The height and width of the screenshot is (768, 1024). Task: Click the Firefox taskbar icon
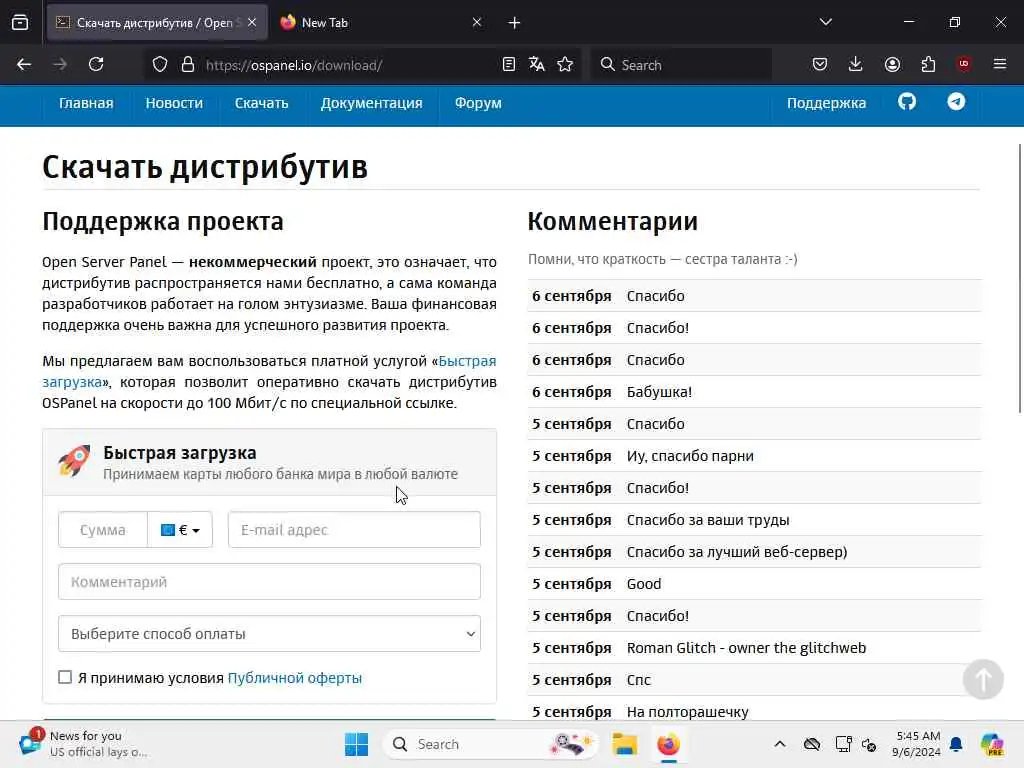[x=669, y=744]
